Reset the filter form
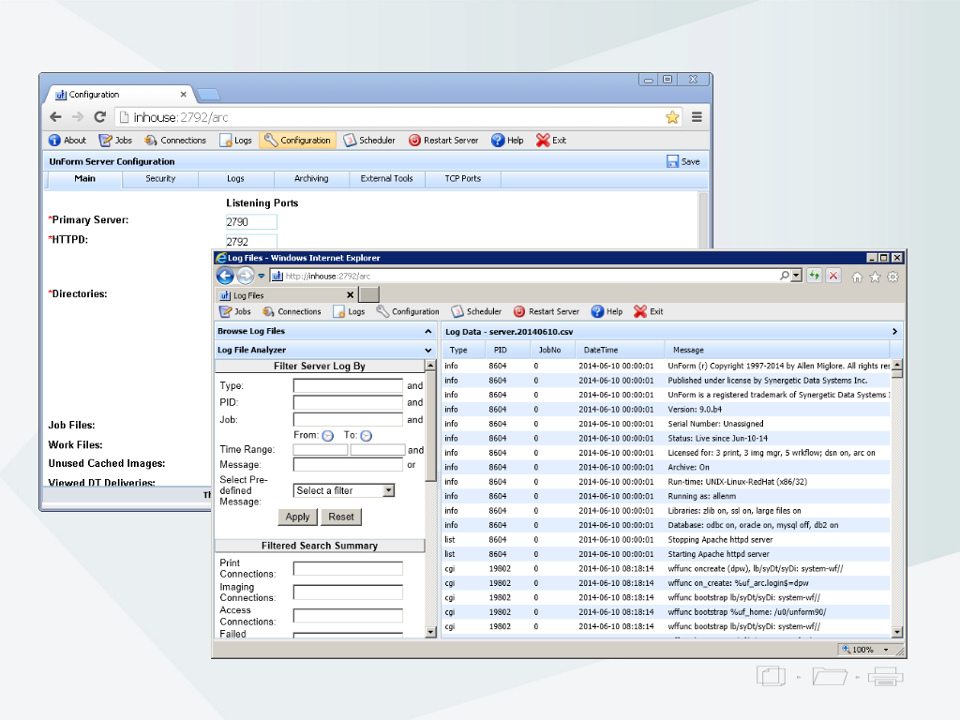Image resolution: width=960 pixels, height=720 pixels. [341, 517]
